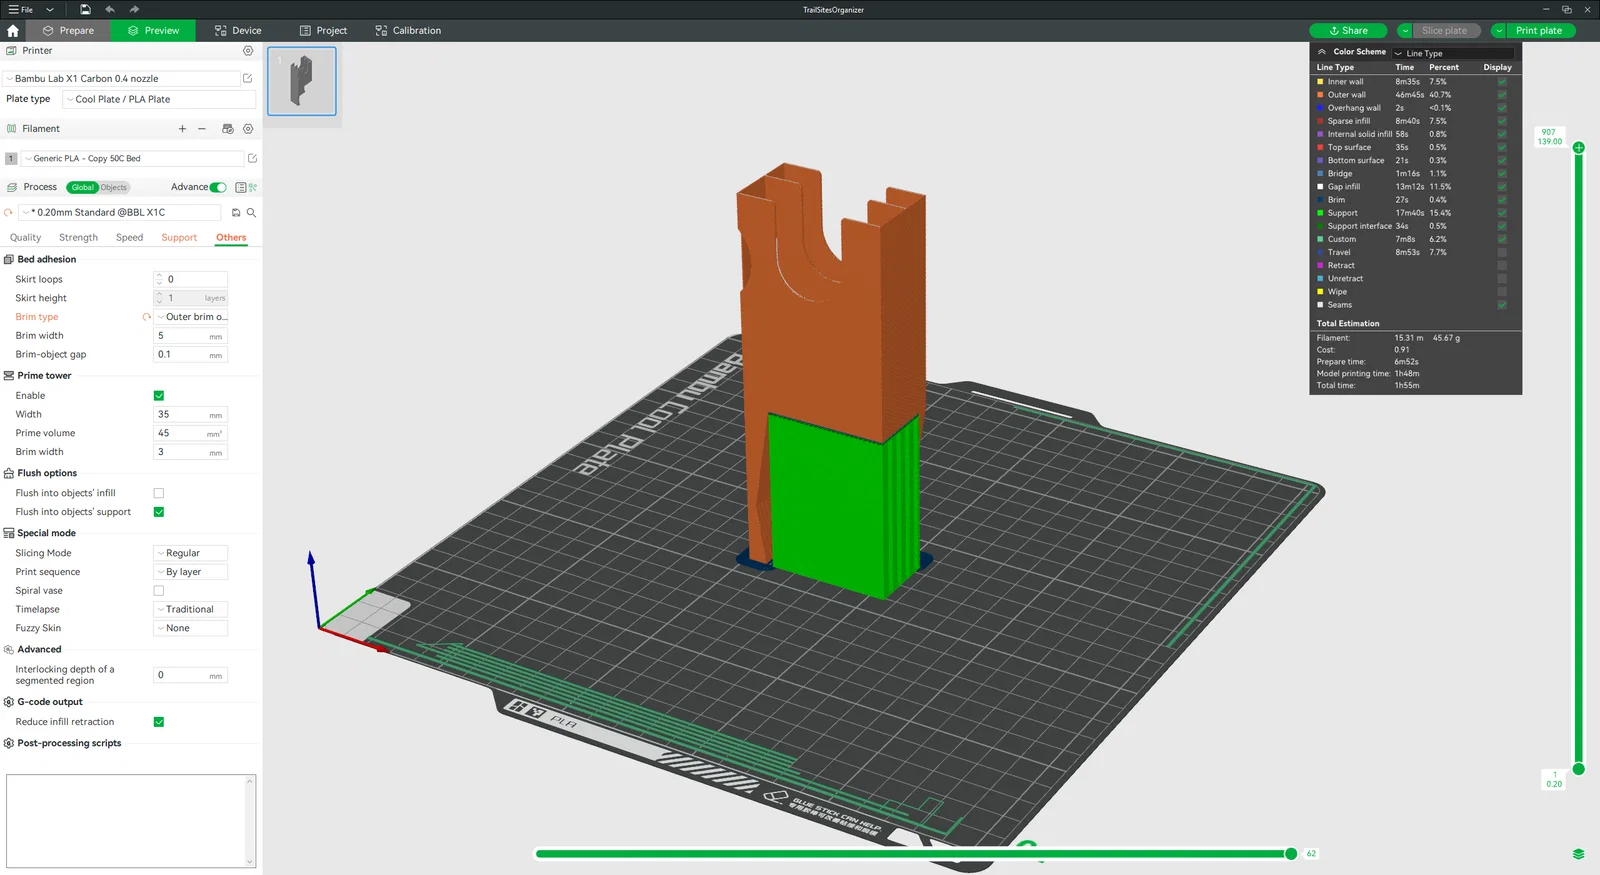The width and height of the screenshot is (1600, 875).
Task: Click the undo arrow icon
Action: 110,10
